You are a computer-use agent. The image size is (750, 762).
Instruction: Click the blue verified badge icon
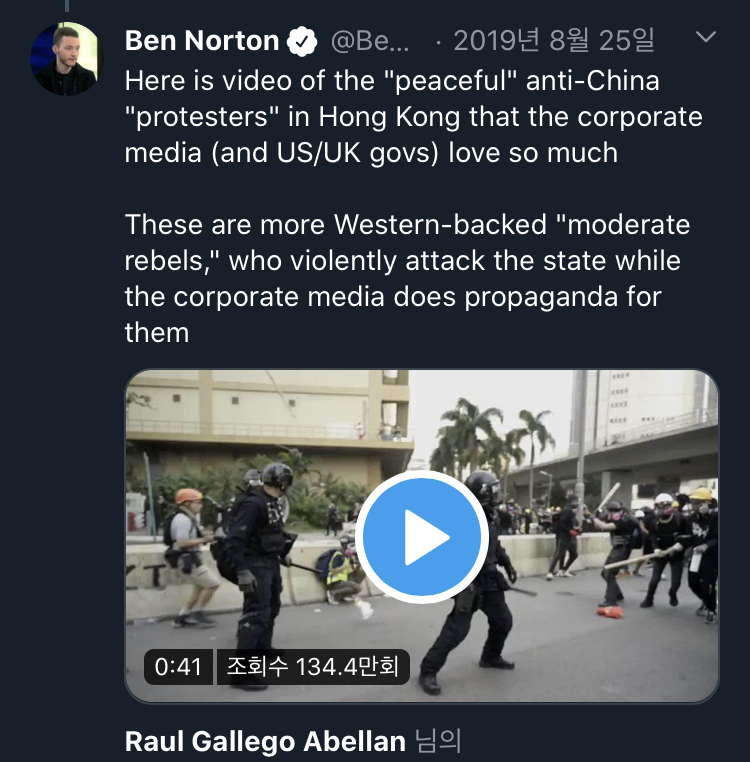[x=302, y=41]
